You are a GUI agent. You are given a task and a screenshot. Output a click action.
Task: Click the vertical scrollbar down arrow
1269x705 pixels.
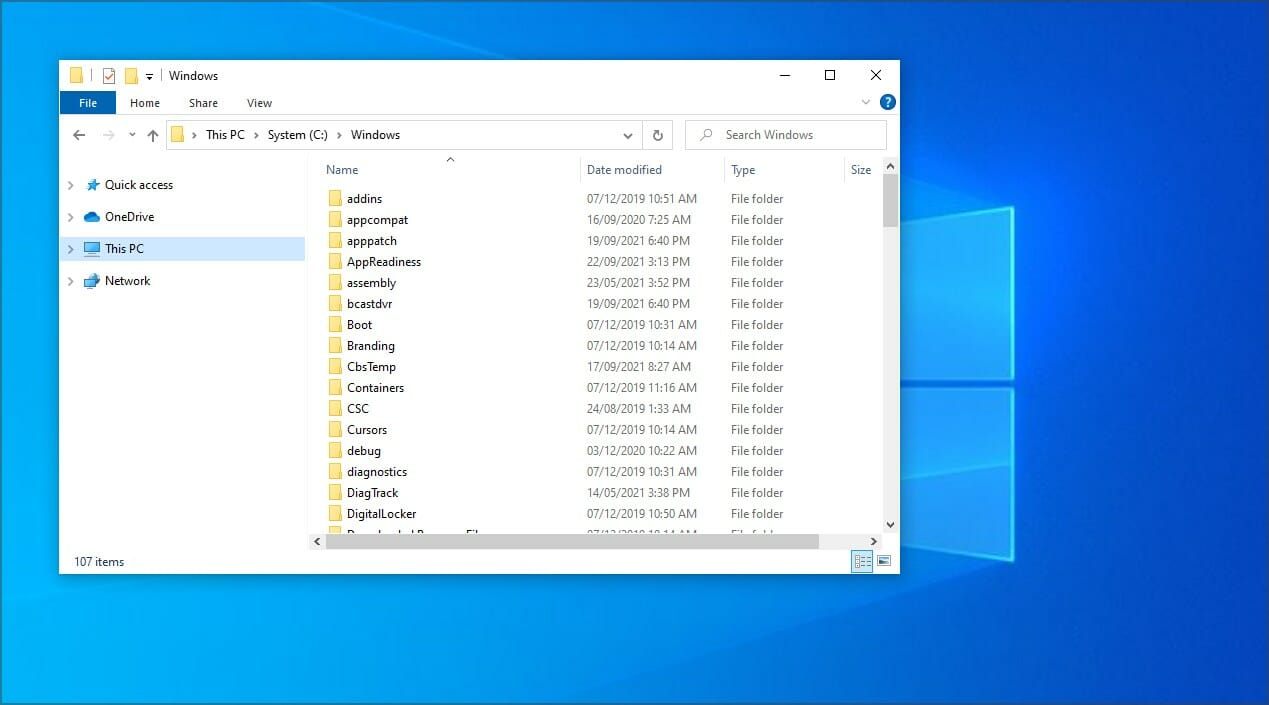[890, 524]
